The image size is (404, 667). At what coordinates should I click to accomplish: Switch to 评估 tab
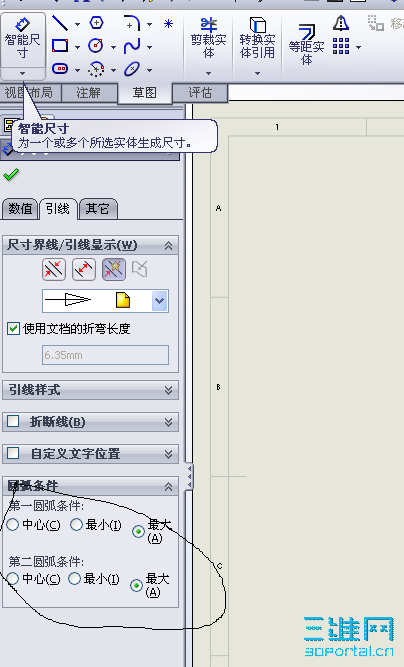tap(200, 93)
